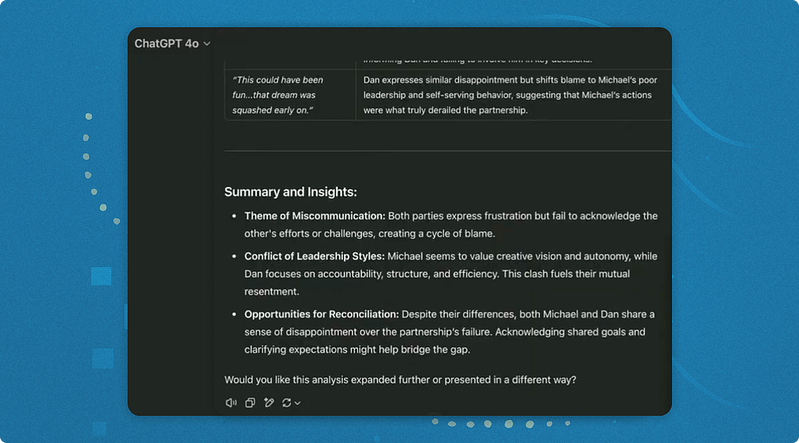Click the Summary and Insights heading
799x443 pixels.
290,192
